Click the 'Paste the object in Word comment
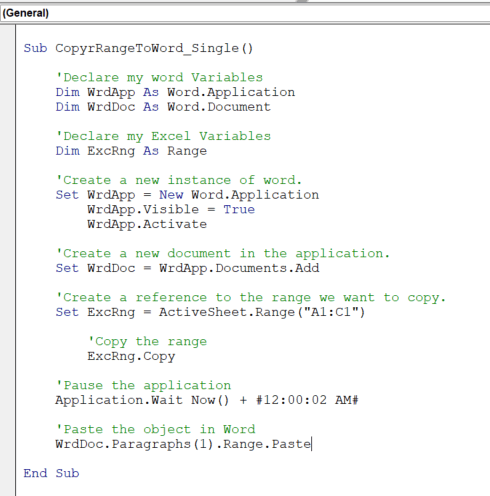This screenshot has width=490, height=496. [155, 430]
